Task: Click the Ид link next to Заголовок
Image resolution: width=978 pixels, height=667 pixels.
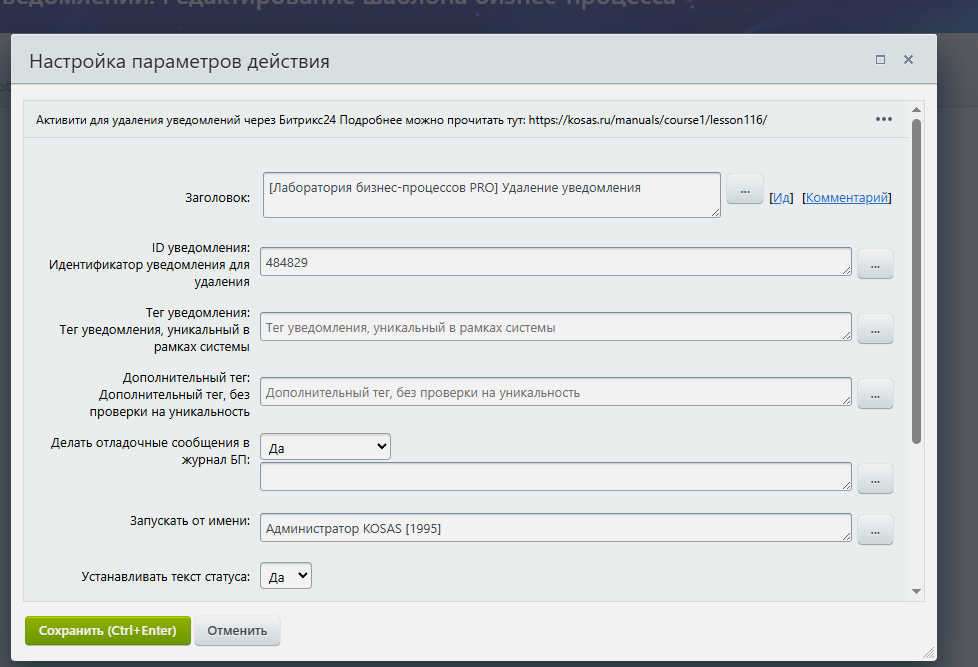Action: pyautogui.click(x=780, y=197)
